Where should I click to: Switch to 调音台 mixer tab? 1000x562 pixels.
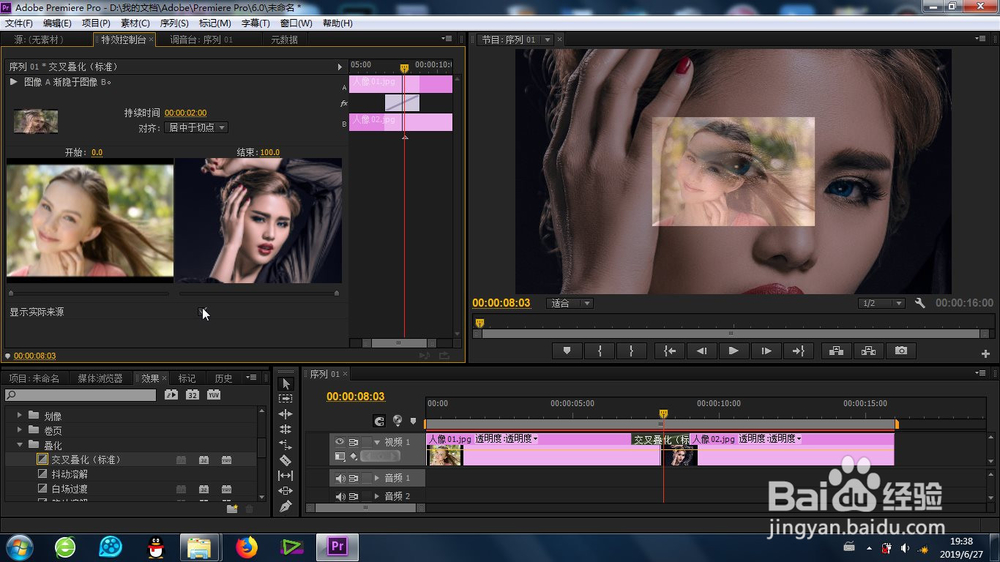[x=202, y=40]
